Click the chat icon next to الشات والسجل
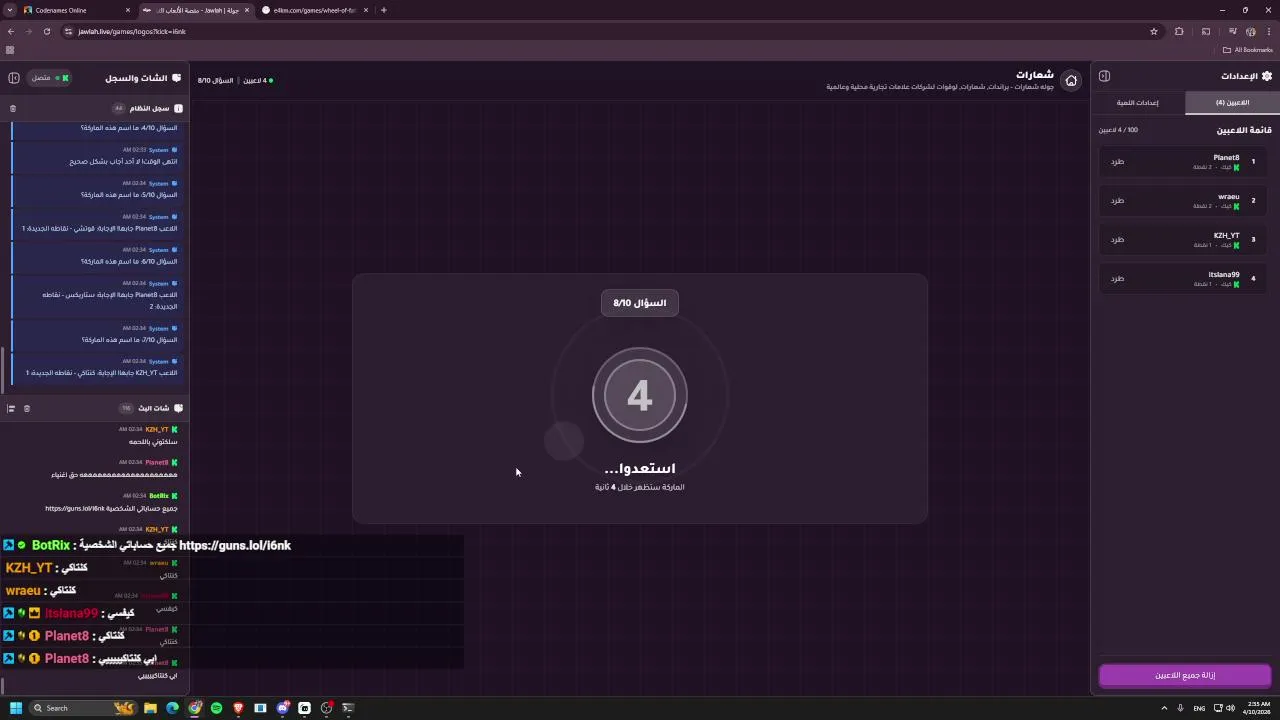This screenshot has width=1280, height=720. (x=177, y=77)
